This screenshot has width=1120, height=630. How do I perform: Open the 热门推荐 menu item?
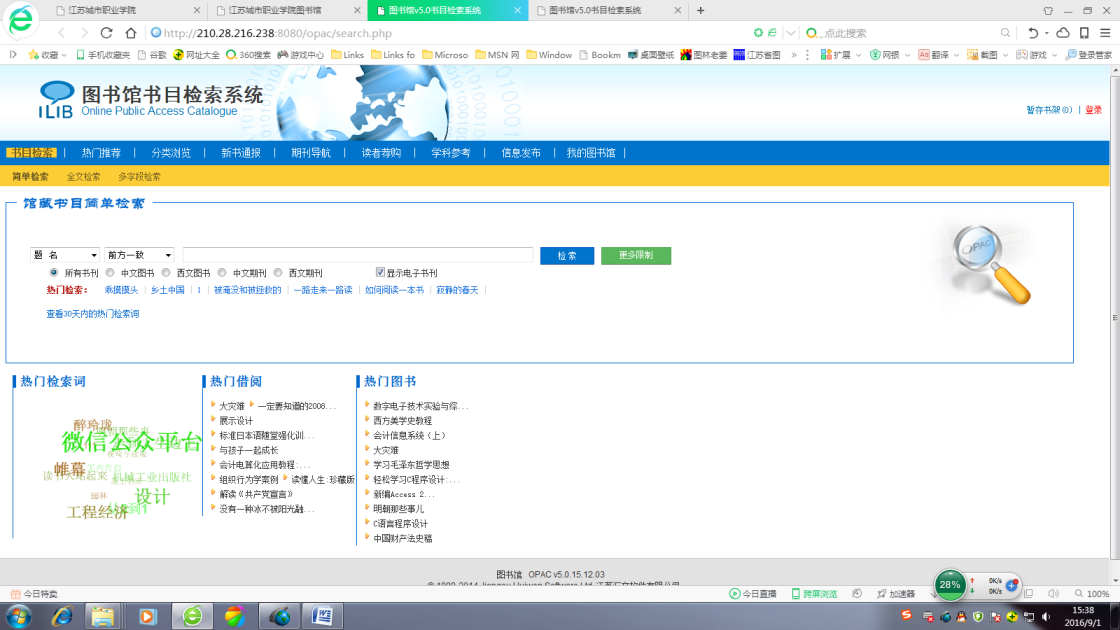pos(101,153)
